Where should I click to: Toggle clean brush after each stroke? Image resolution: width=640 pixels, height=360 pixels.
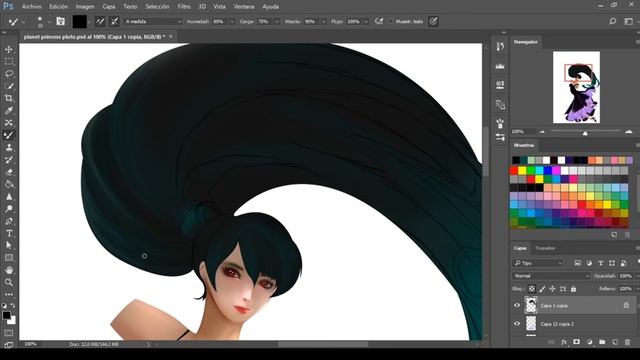(114, 21)
